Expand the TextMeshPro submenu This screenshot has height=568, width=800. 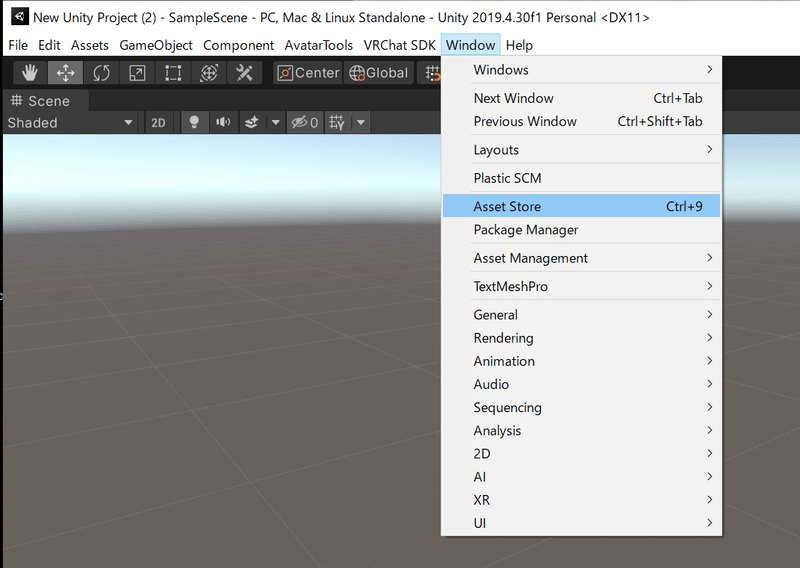coord(582,286)
